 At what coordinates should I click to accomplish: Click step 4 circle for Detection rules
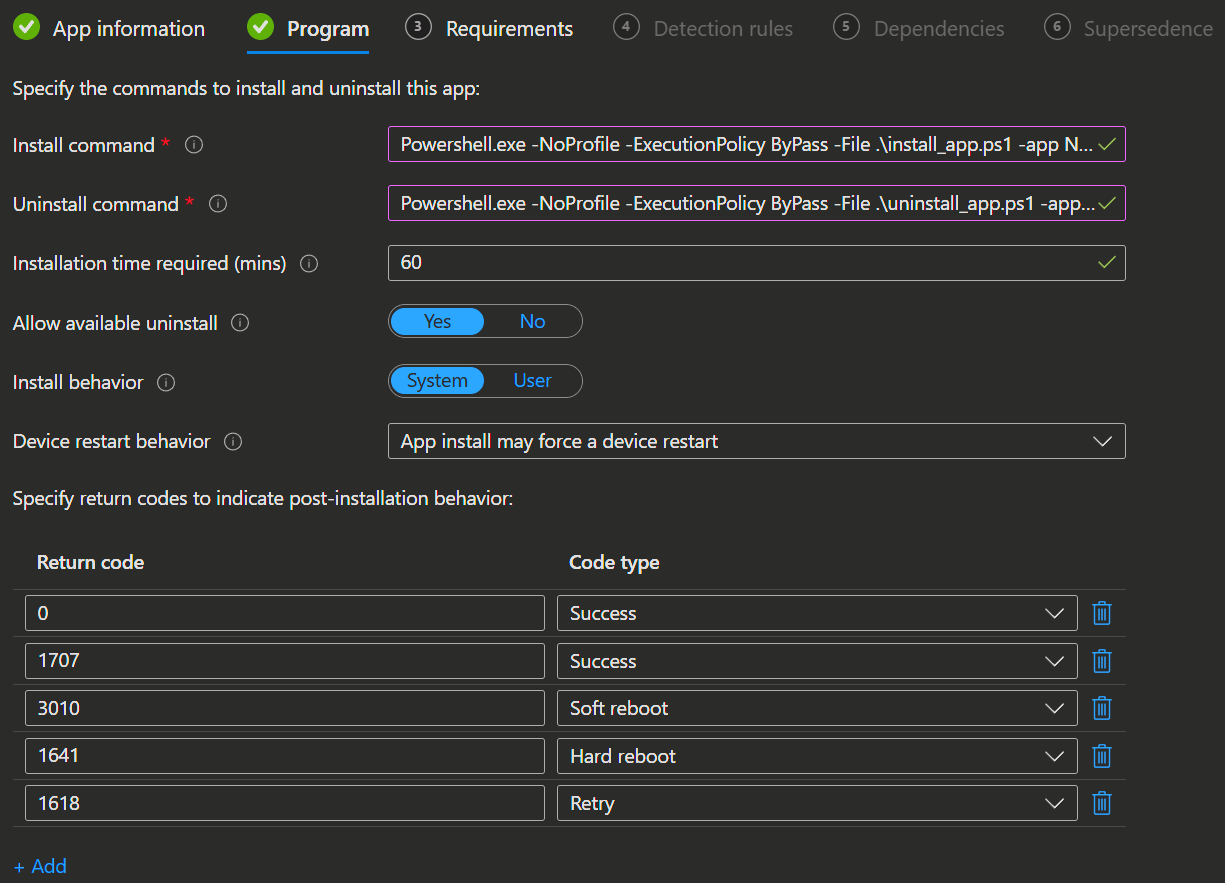coord(627,27)
